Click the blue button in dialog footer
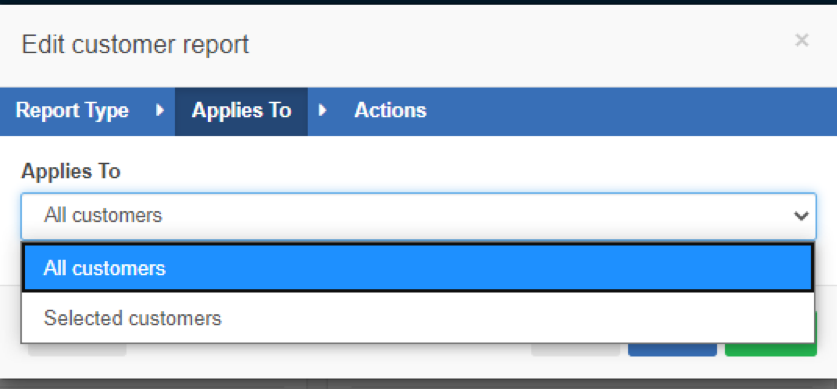The image size is (837, 389). pyautogui.click(x=672, y=350)
